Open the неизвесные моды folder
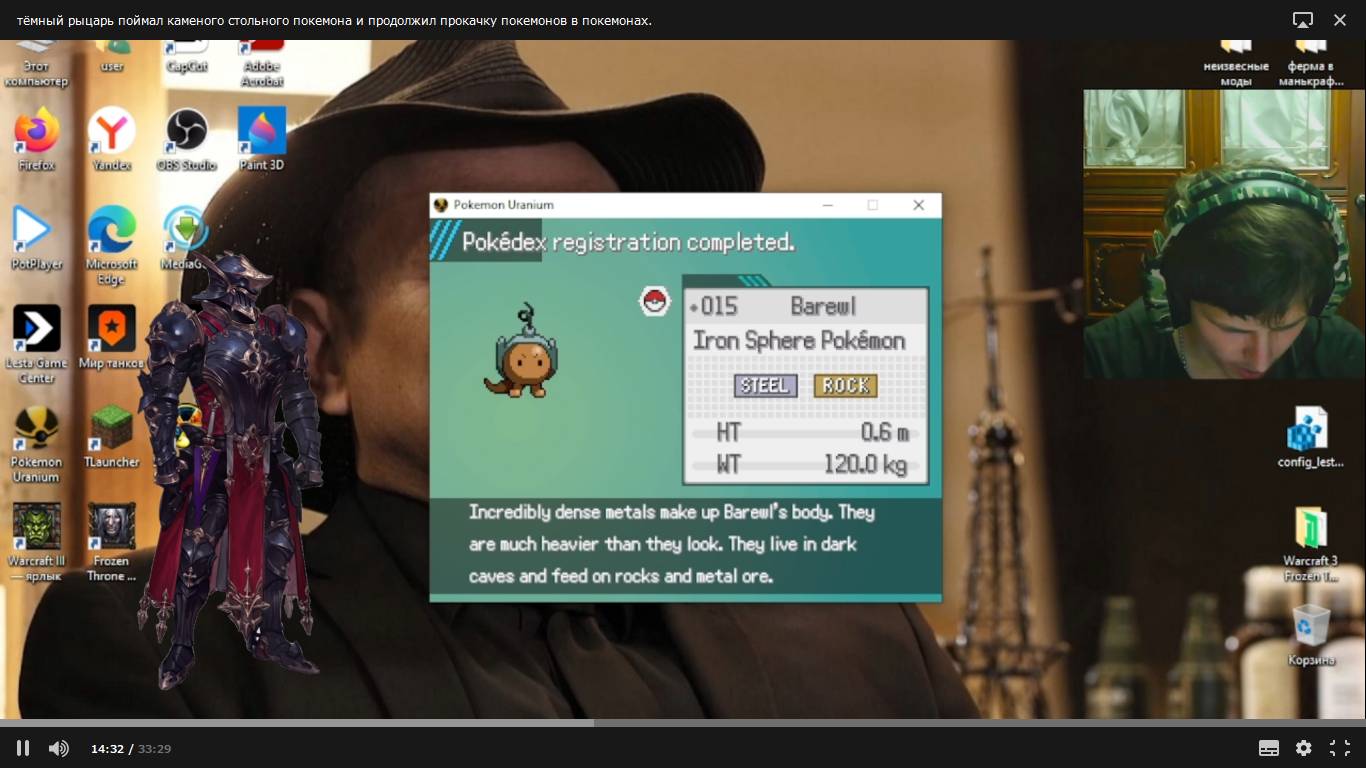The height and width of the screenshot is (768, 1366). 1236,64
